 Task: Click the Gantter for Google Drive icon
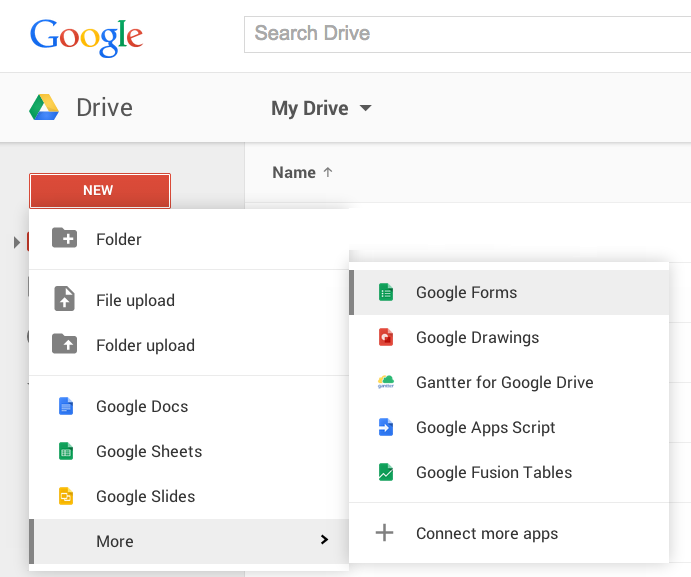point(385,383)
